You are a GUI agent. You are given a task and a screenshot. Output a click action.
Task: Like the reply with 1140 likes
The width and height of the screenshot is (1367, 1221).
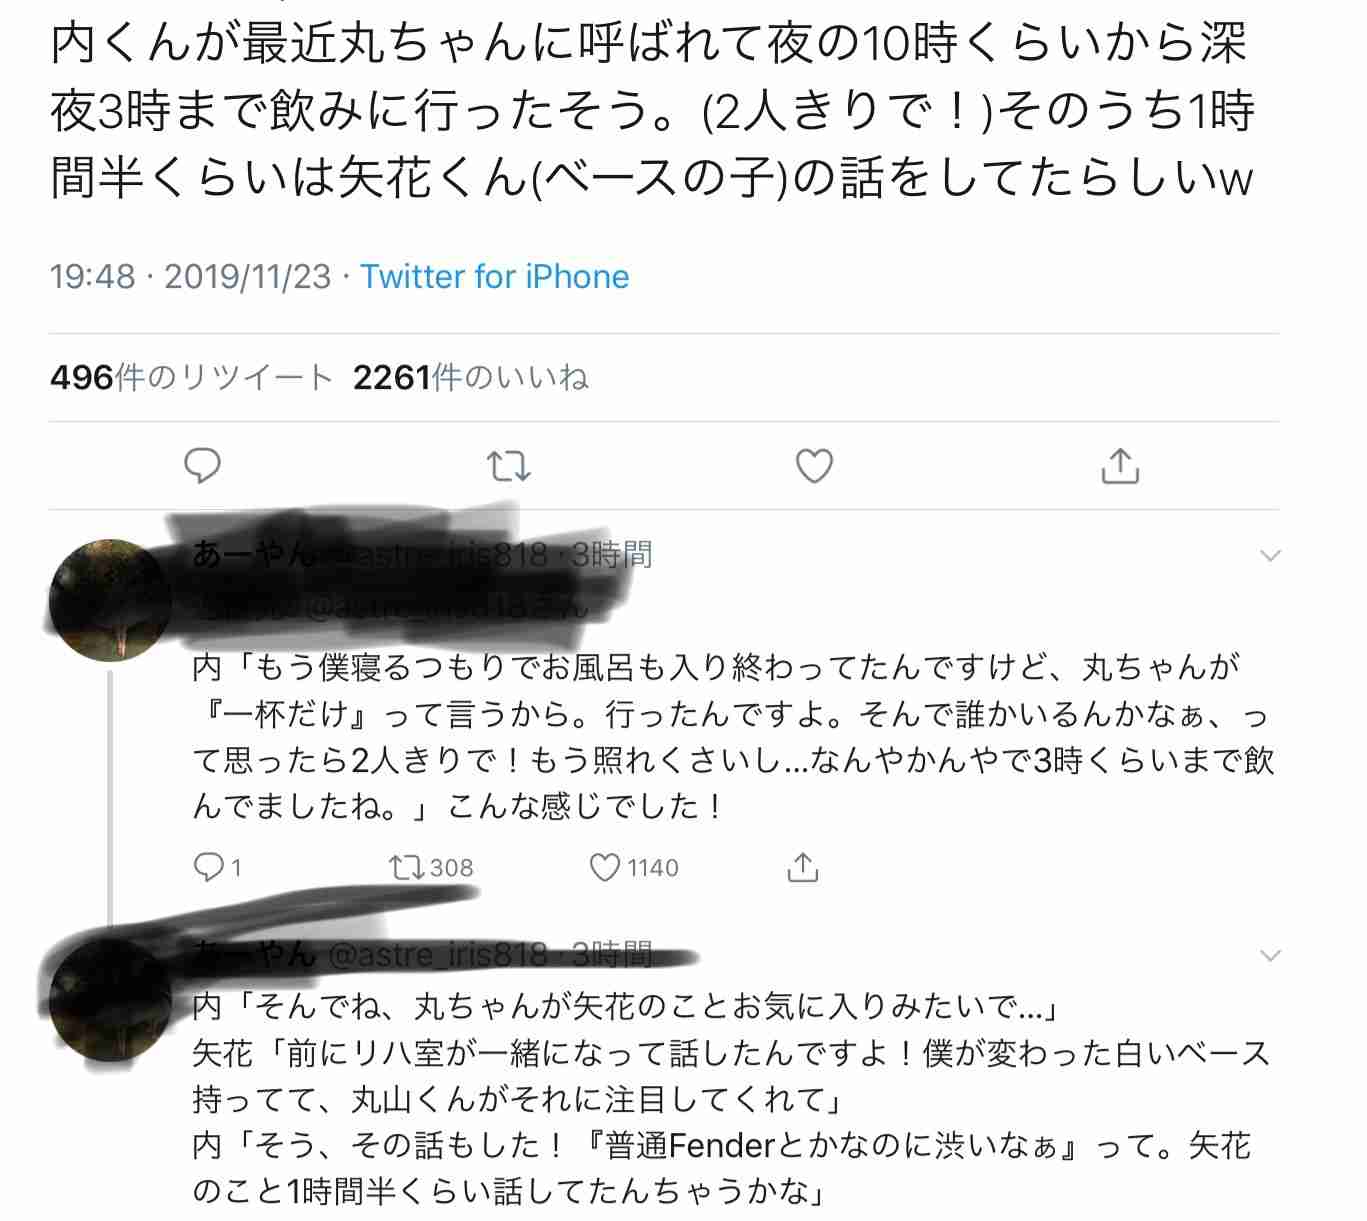[634, 867]
